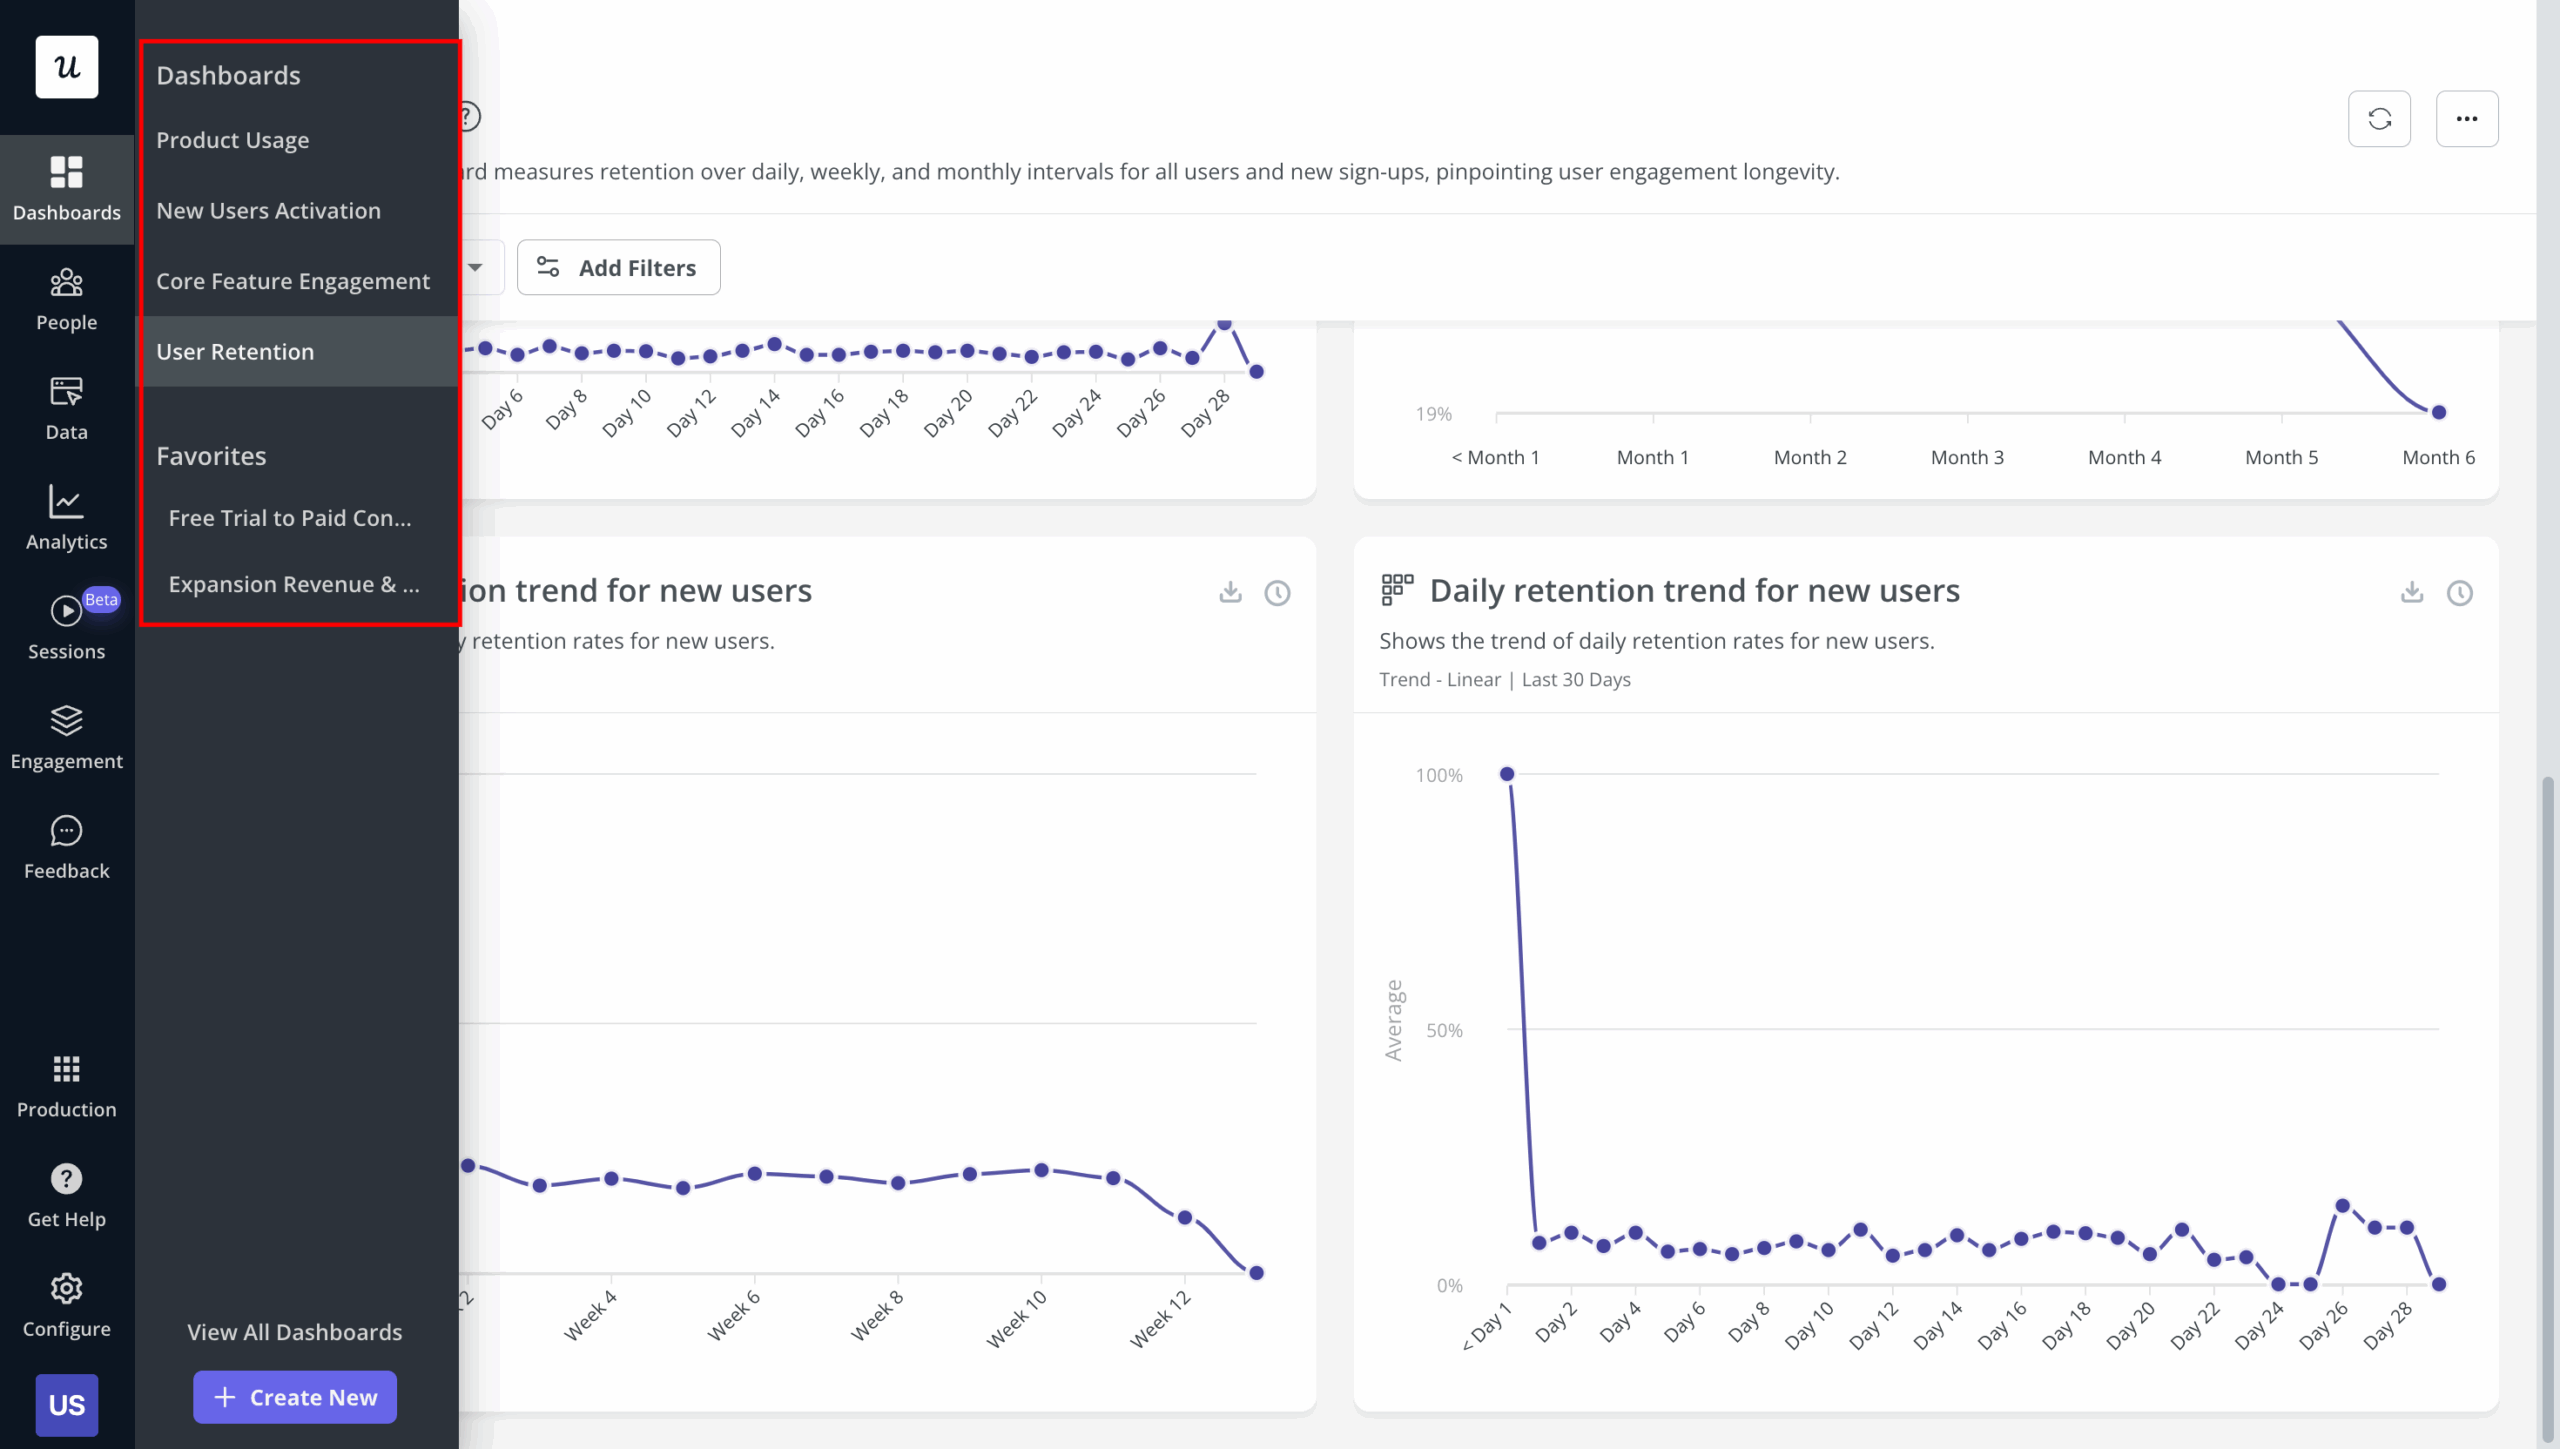2560x1449 pixels.
Task: Download the Daily retention trend chart
Action: (x=2412, y=592)
